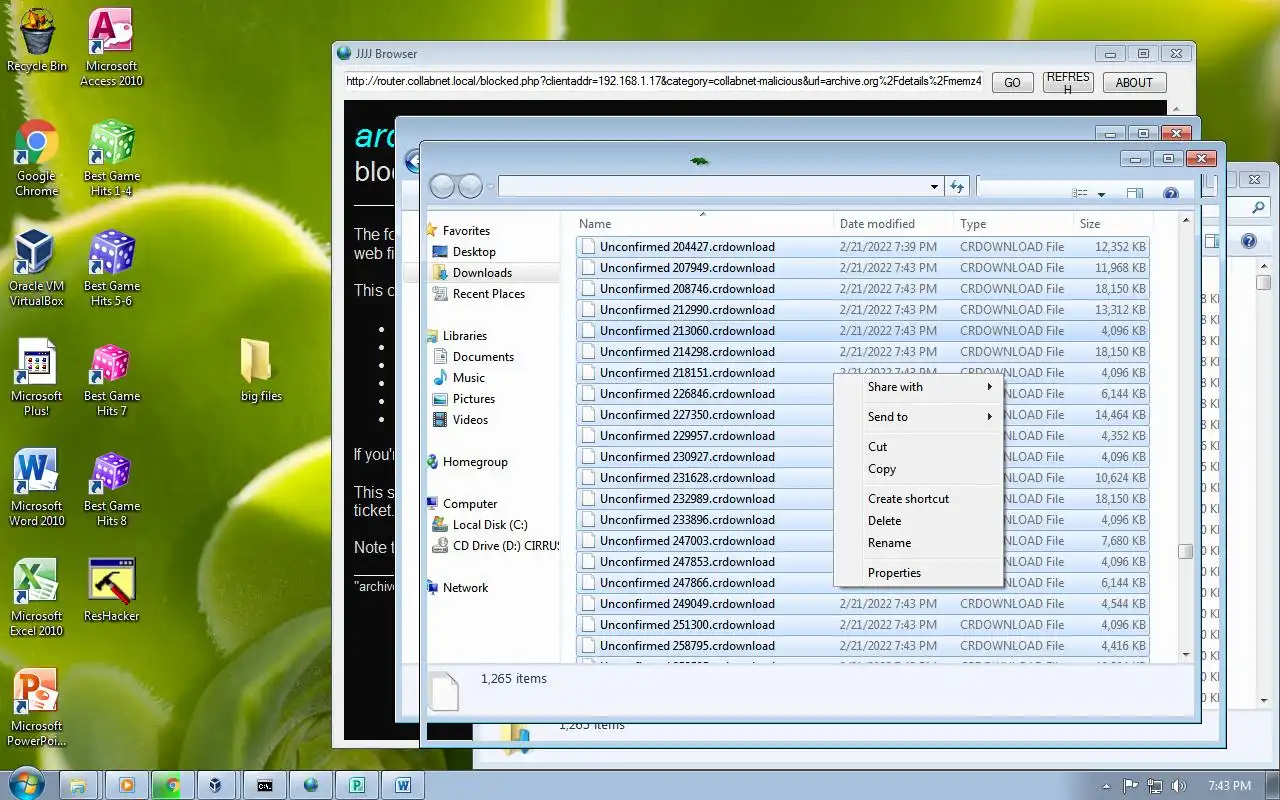This screenshot has height=800, width=1280.
Task: Expand the Explorer address bar dropdown
Action: coord(934,187)
